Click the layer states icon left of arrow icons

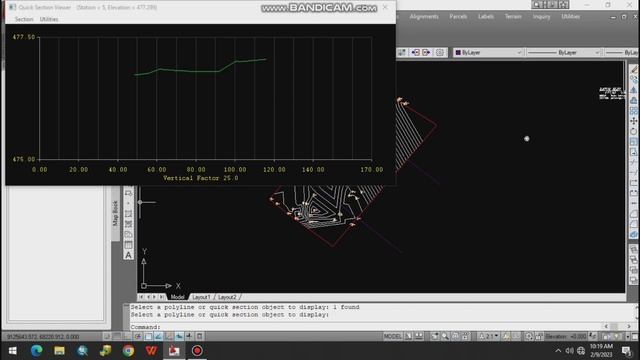click(402, 52)
